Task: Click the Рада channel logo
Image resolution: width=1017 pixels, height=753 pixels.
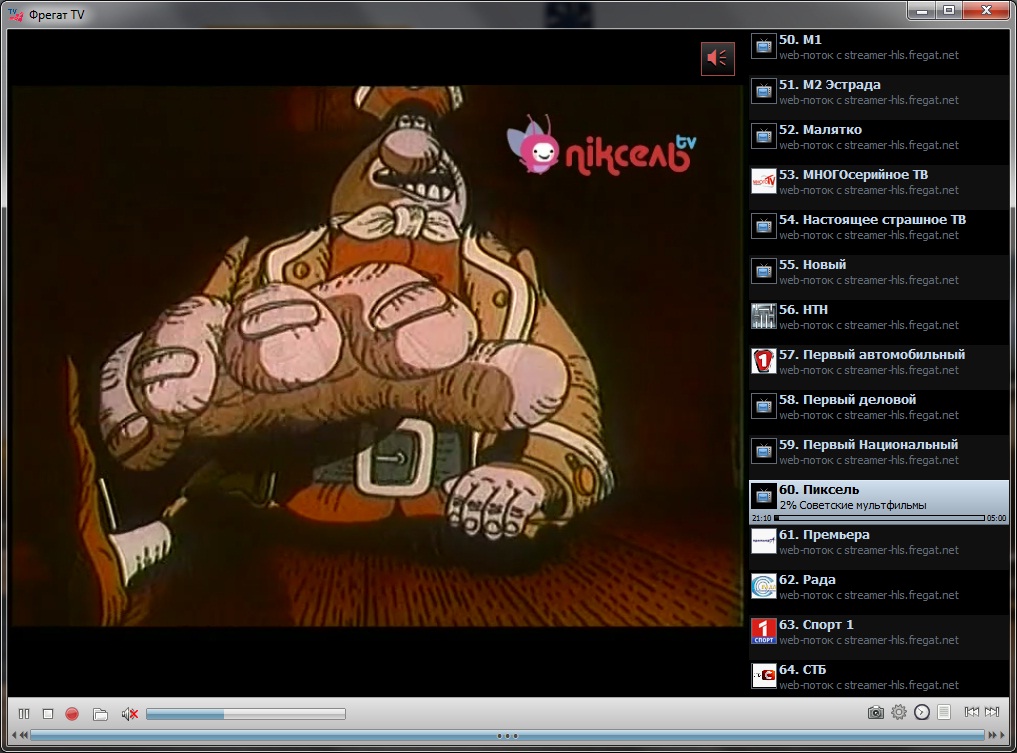Action: click(x=763, y=586)
